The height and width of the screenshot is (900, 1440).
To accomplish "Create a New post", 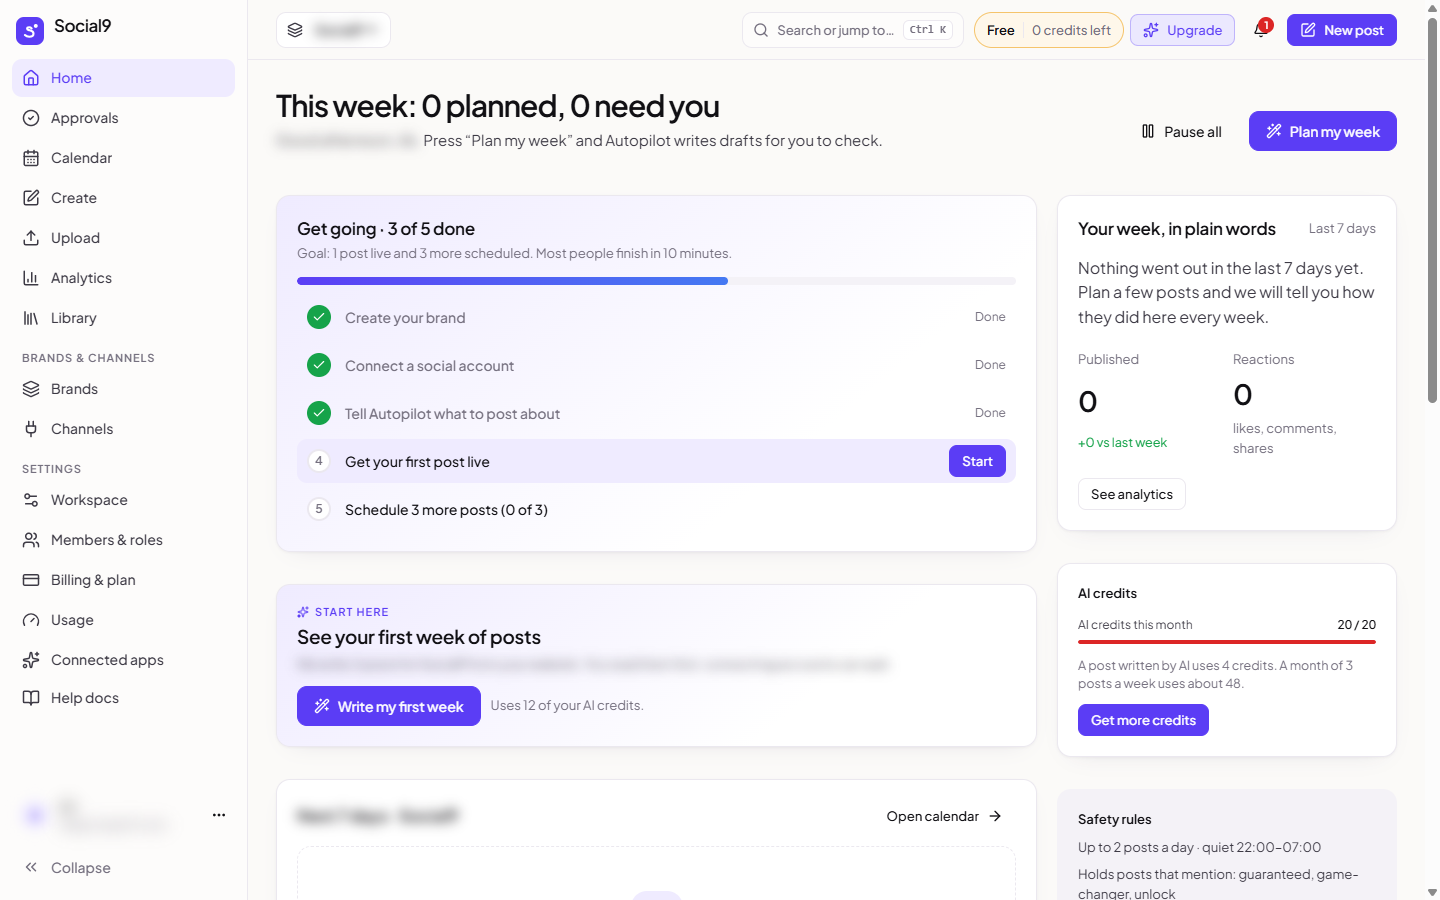I will pyautogui.click(x=1342, y=30).
